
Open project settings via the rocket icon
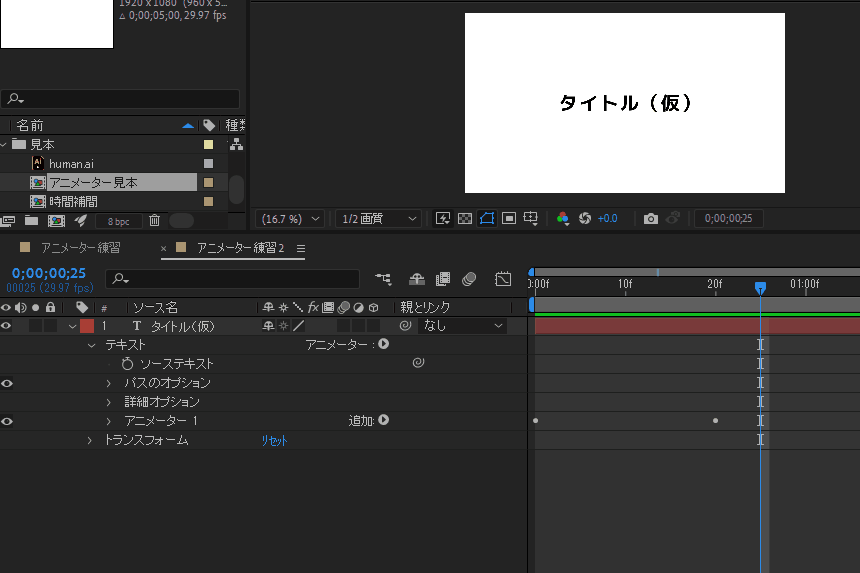(x=81, y=220)
